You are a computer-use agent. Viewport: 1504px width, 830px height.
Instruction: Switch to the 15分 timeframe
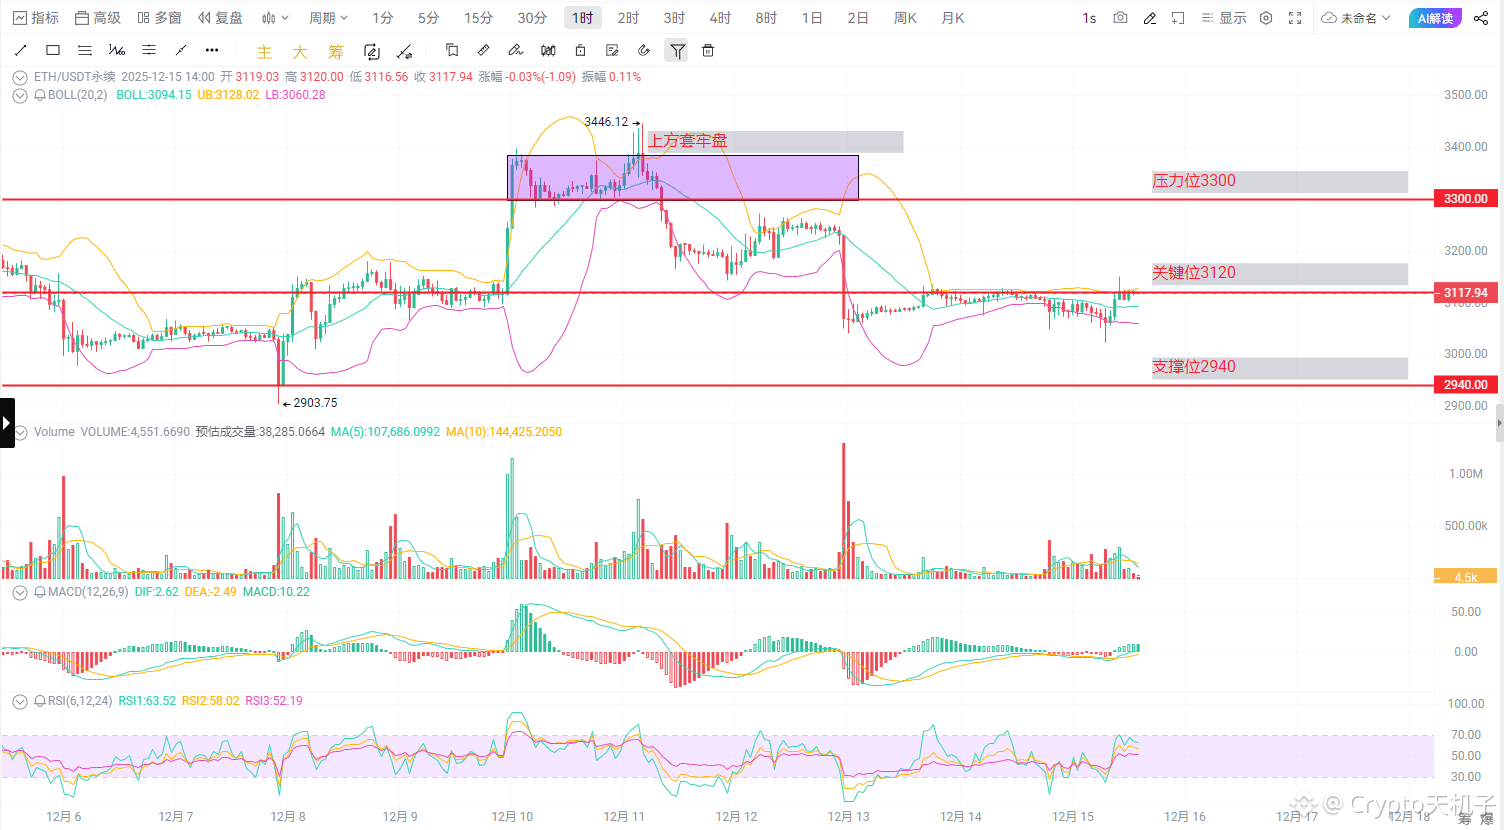click(x=479, y=18)
